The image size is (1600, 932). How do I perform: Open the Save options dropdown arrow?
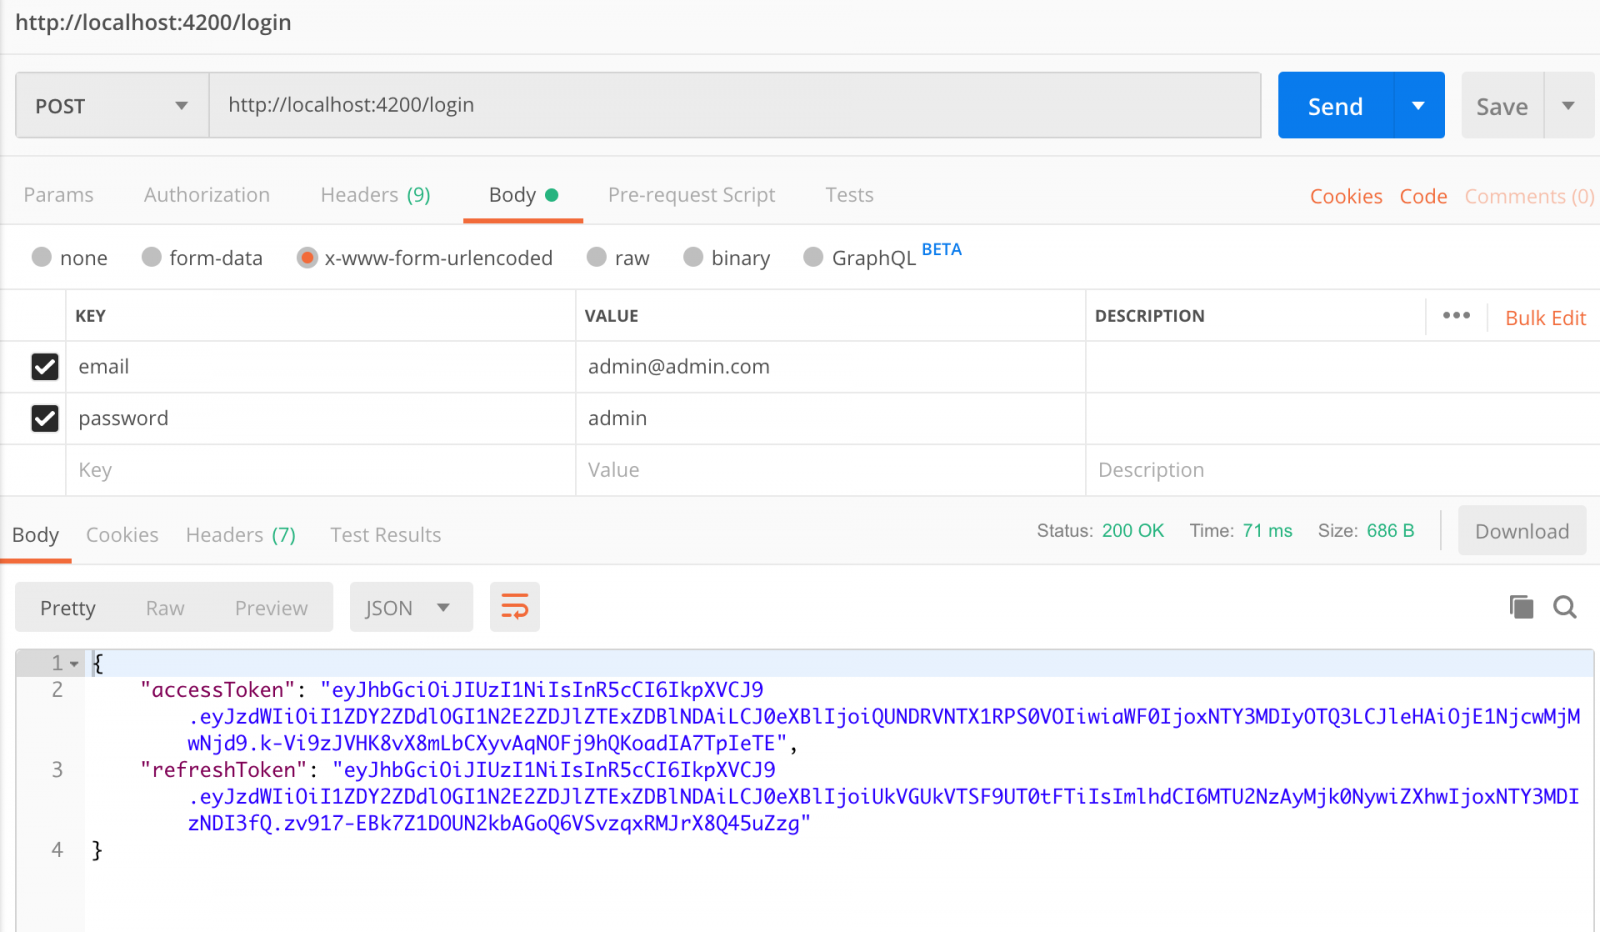(x=1568, y=106)
